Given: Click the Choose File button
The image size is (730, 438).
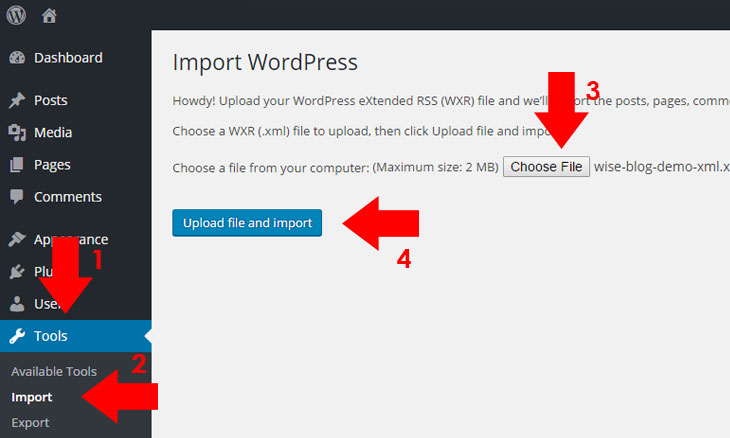Looking at the screenshot, I should (x=546, y=167).
